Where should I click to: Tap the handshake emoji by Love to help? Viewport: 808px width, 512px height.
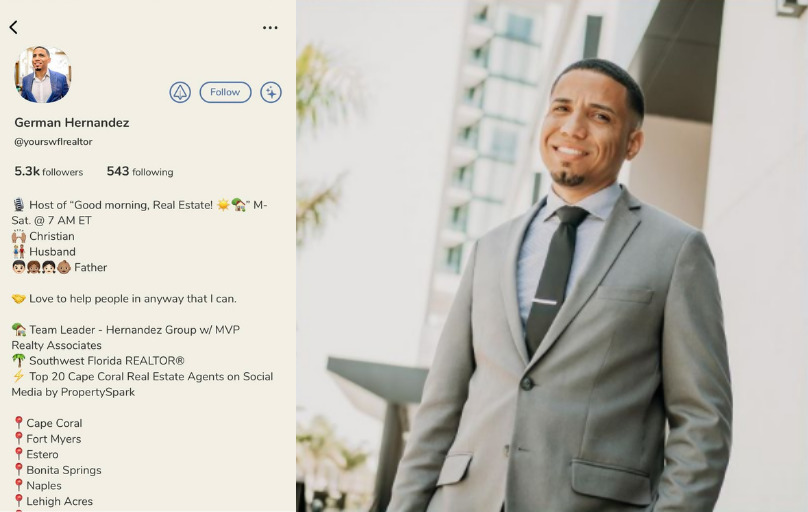[x=19, y=299]
